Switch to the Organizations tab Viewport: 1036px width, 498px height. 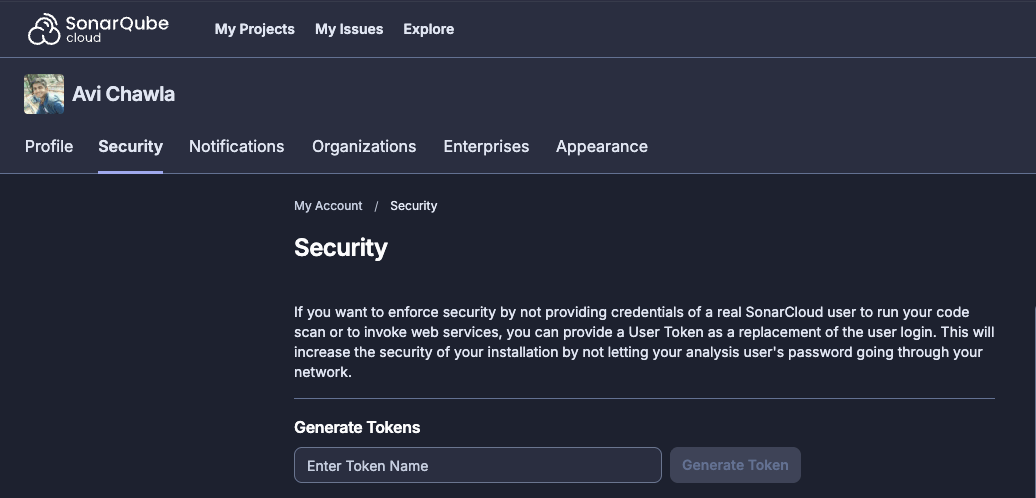click(x=364, y=146)
